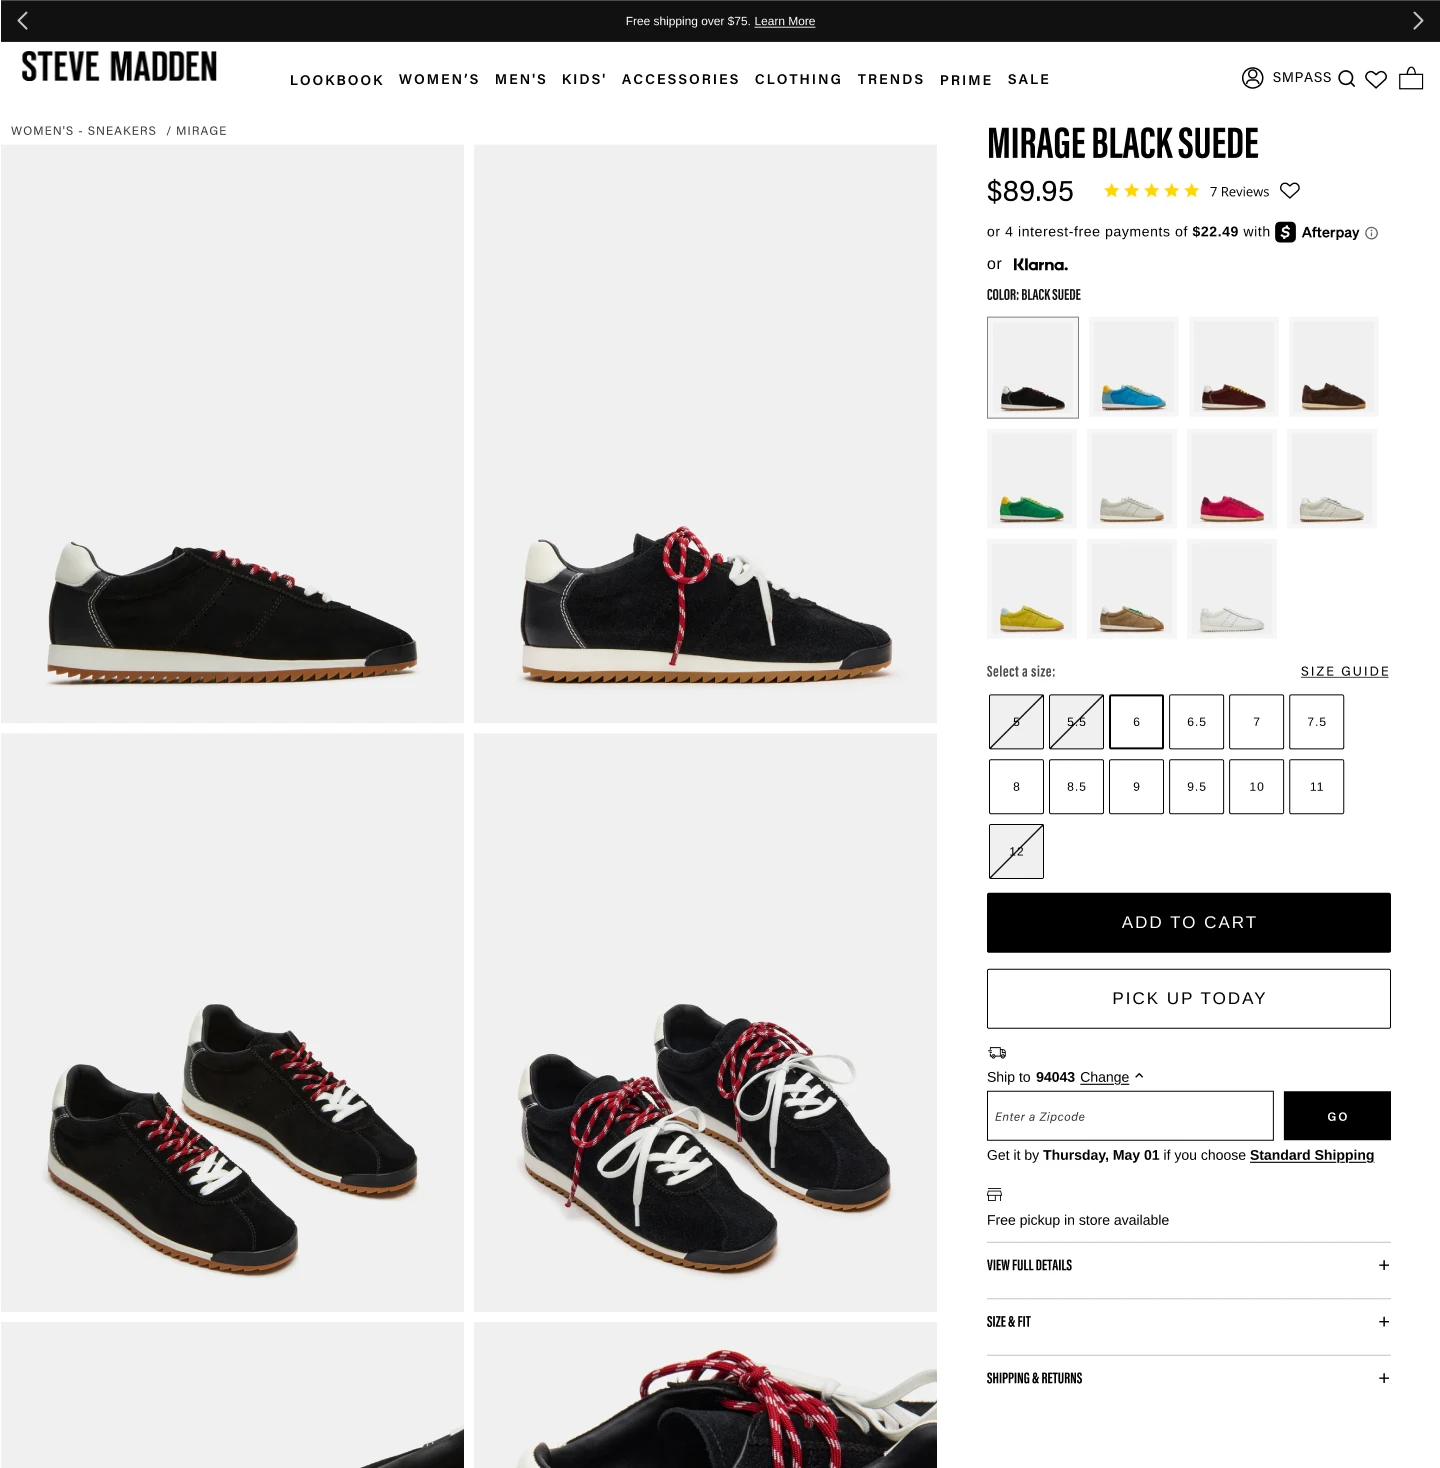1440x1468 pixels.
Task: Focus the Enter a Zipcode field
Action: [x=1130, y=1116]
